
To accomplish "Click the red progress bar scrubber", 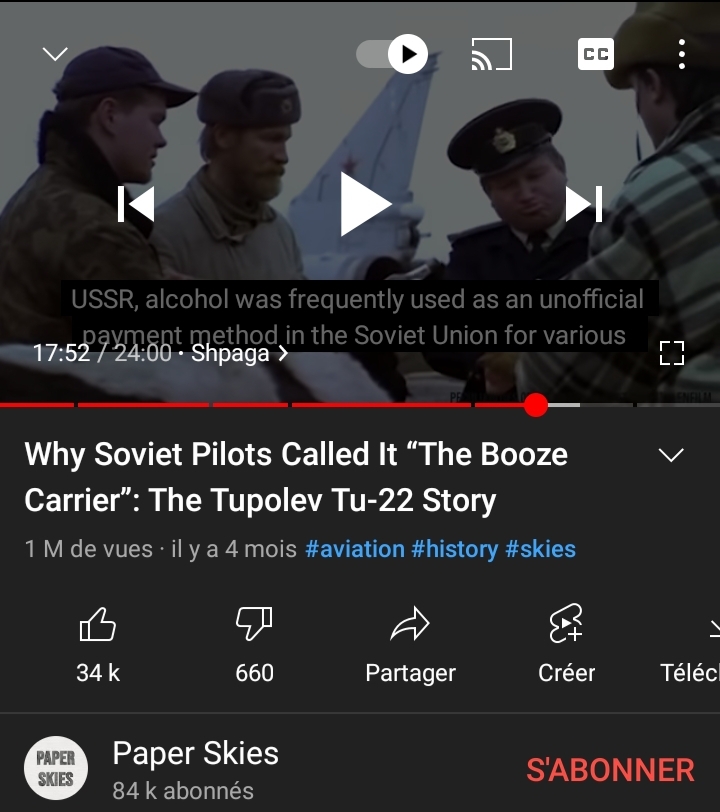I will (x=536, y=405).
